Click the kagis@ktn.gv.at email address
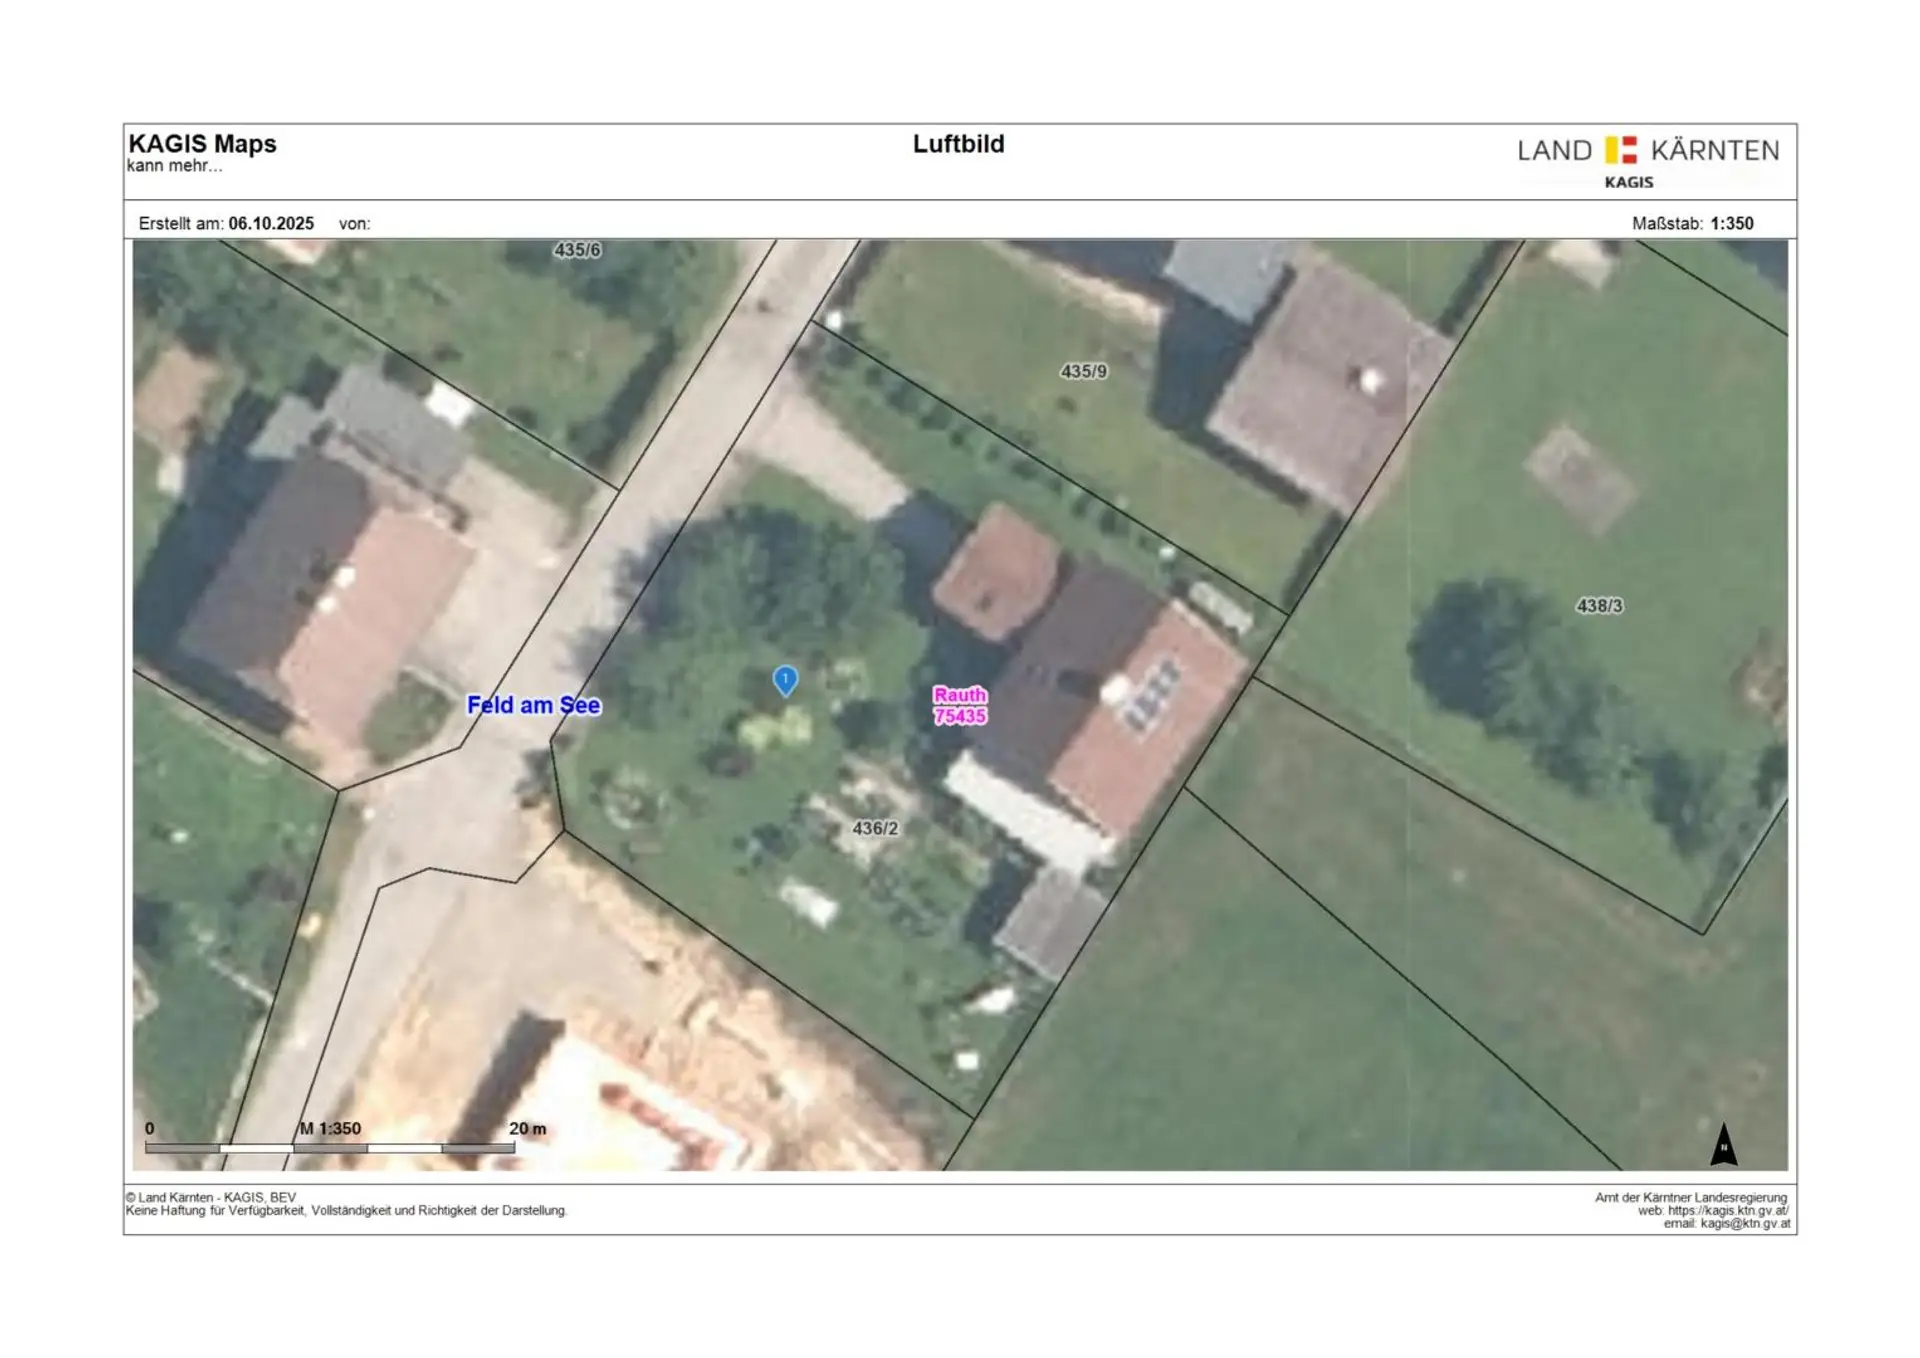Viewport: 1920px width, 1358px height. coord(1744,1223)
